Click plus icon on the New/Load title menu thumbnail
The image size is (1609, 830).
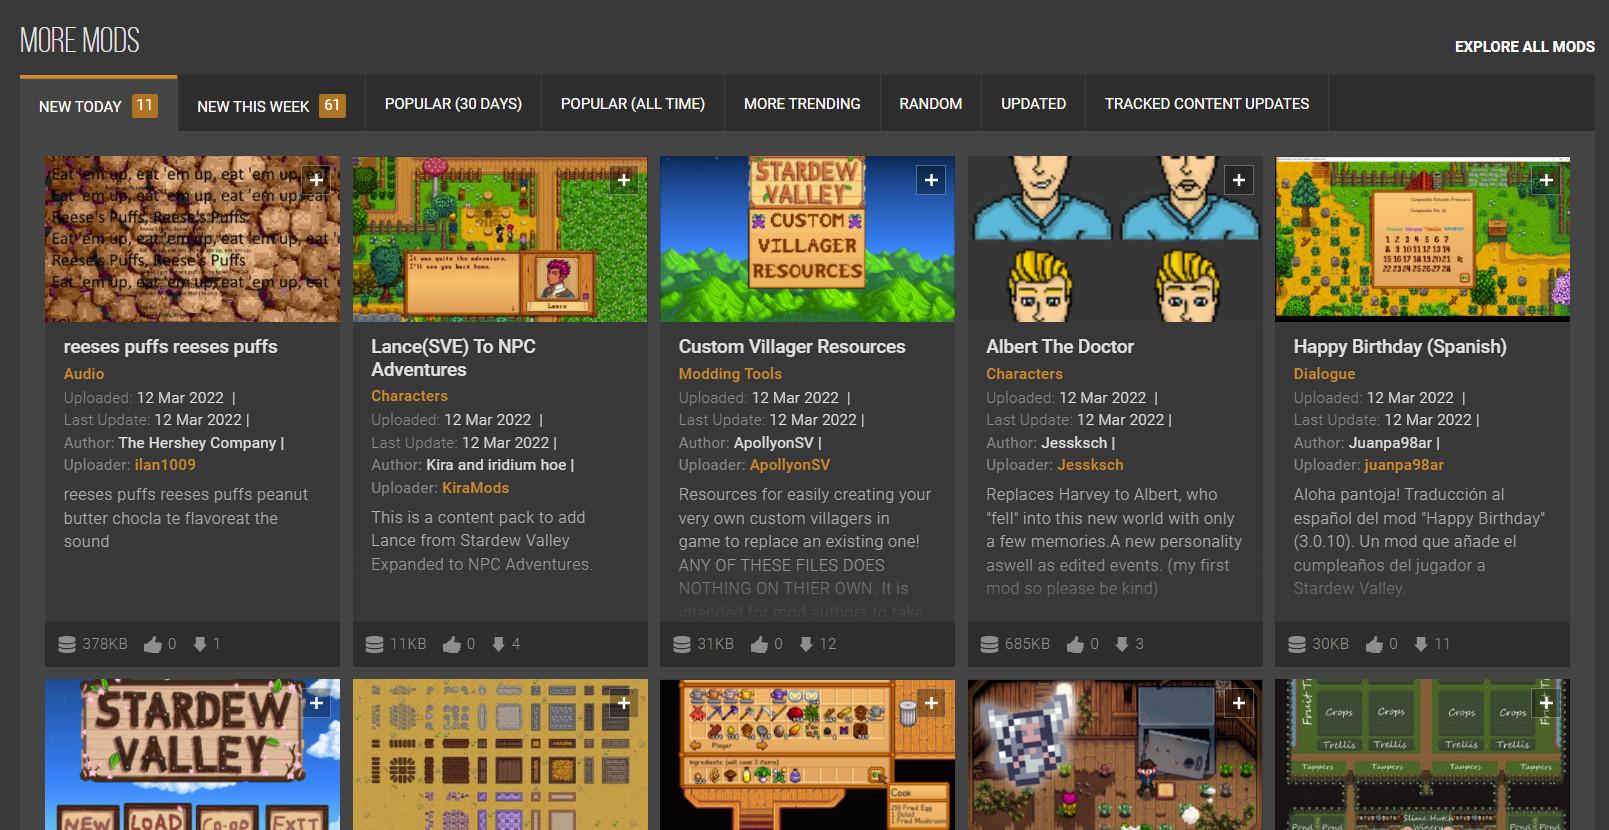coord(316,704)
